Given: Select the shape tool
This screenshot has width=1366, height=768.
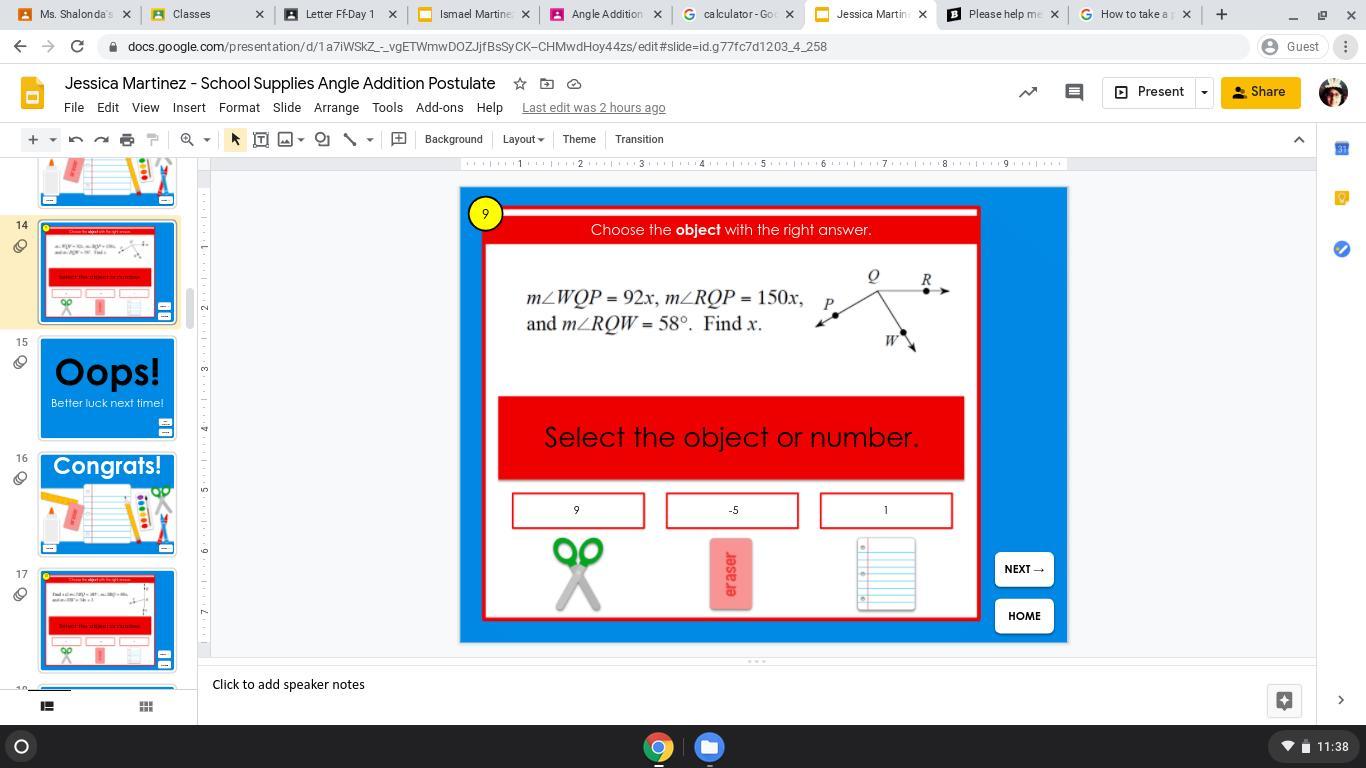Looking at the screenshot, I should (322, 140).
